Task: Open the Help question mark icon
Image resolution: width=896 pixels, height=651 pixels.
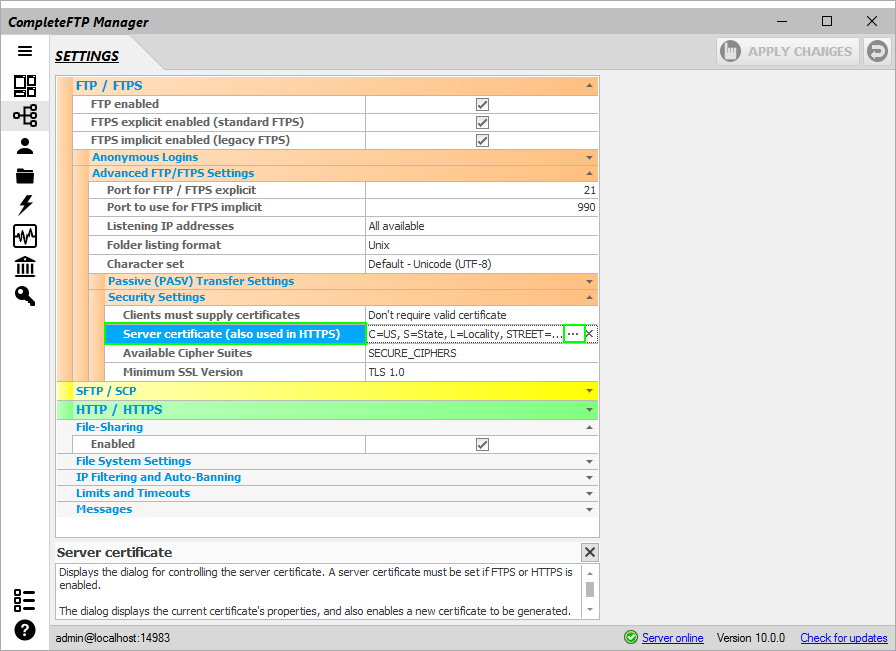Action: (x=25, y=630)
